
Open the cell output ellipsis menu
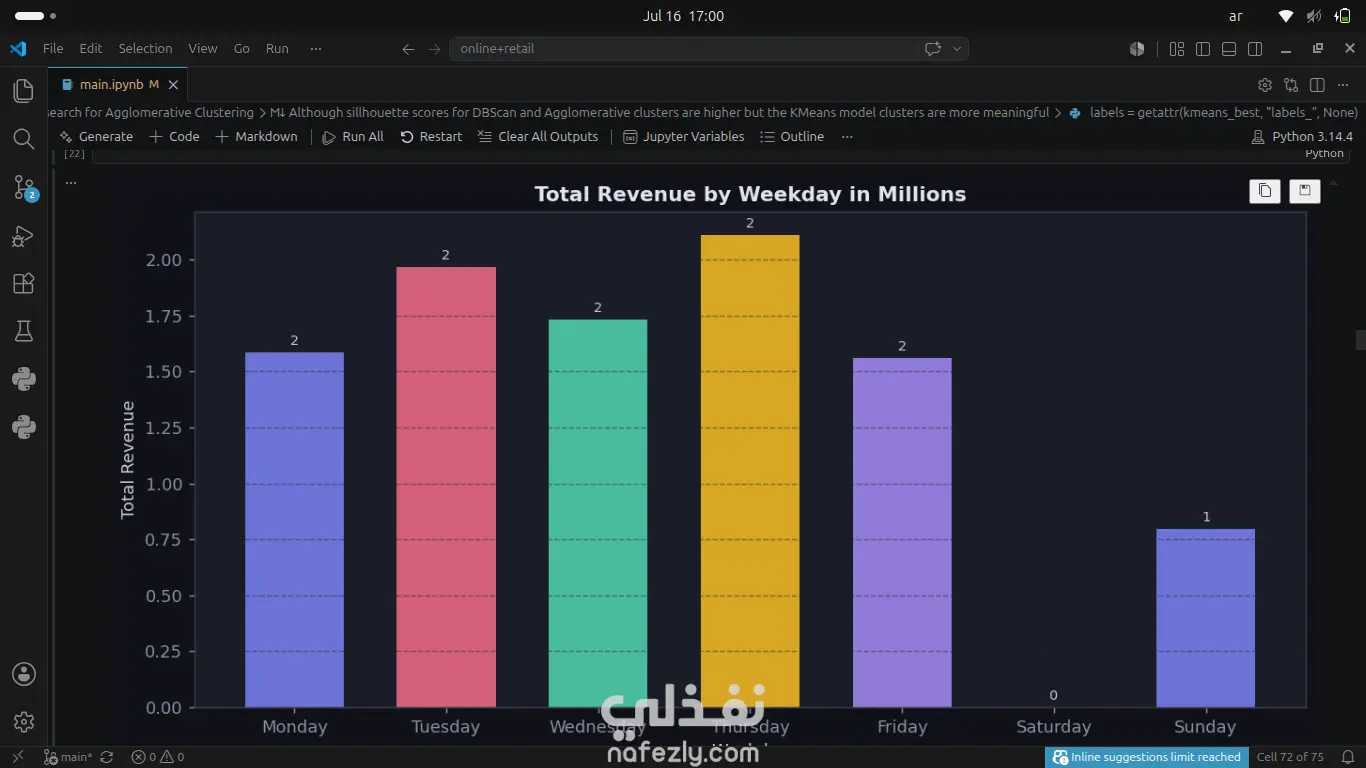pyautogui.click(x=71, y=182)
